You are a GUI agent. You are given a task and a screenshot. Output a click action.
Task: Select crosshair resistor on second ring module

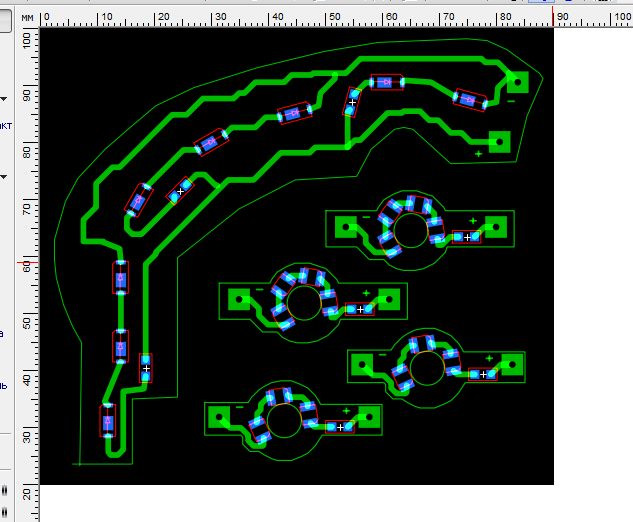tap(360, 309)
